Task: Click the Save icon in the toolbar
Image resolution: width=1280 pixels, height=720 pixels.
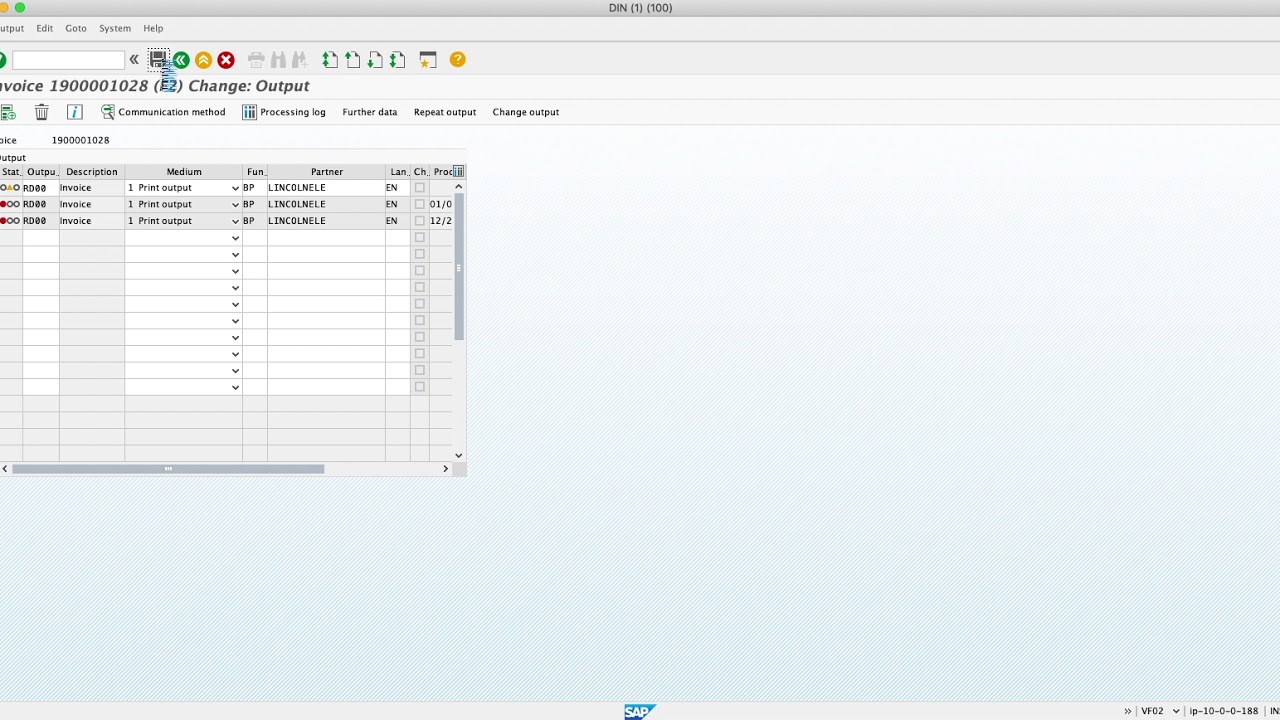Action: click(158, 60)
